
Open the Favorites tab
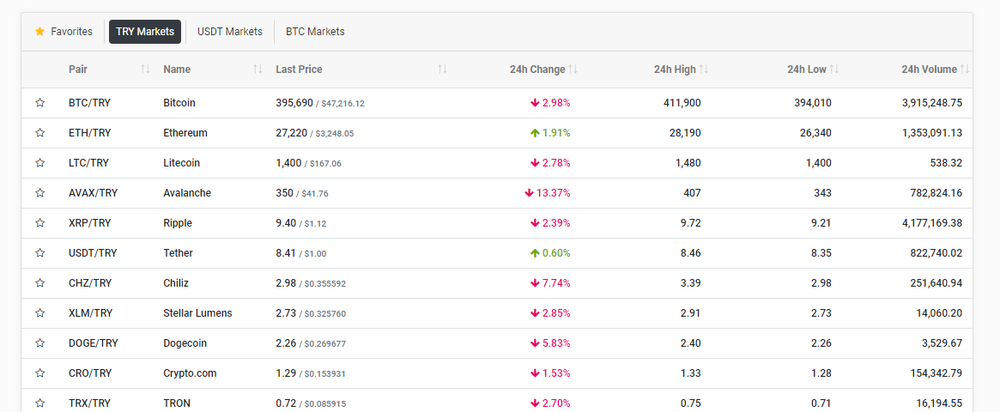[64, 31]
